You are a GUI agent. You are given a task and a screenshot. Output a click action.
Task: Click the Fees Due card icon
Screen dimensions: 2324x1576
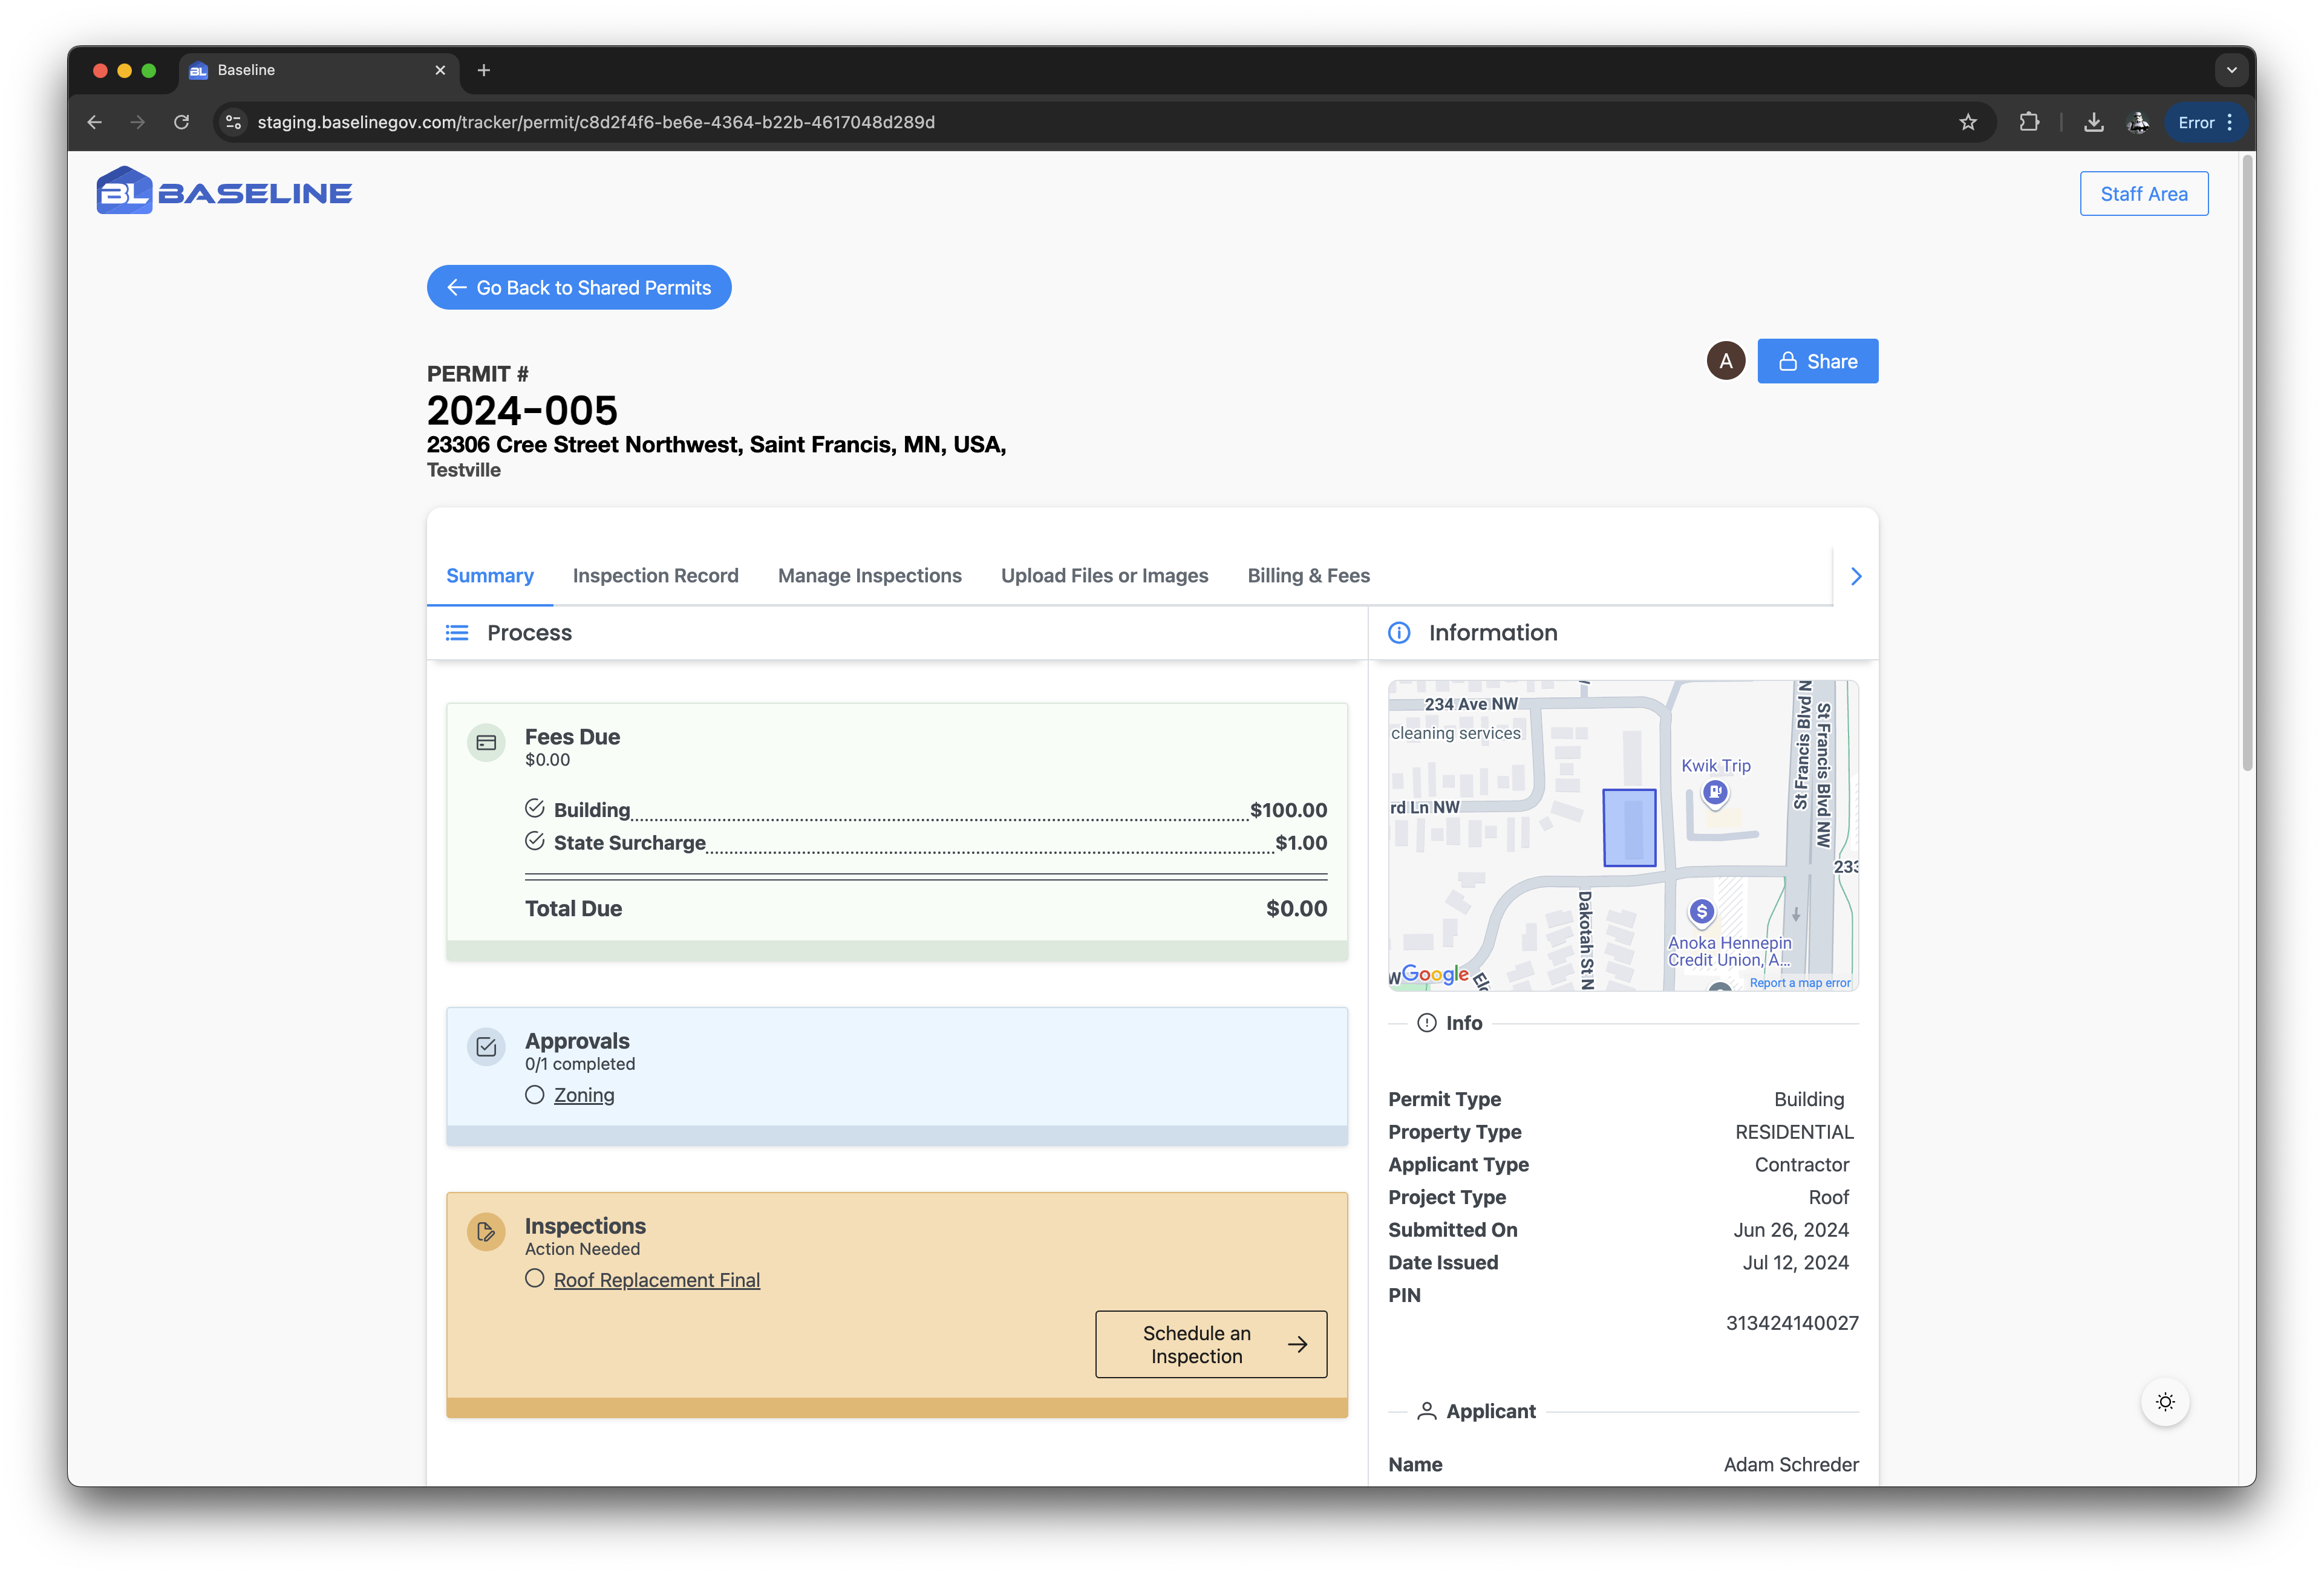coord(486,743)
